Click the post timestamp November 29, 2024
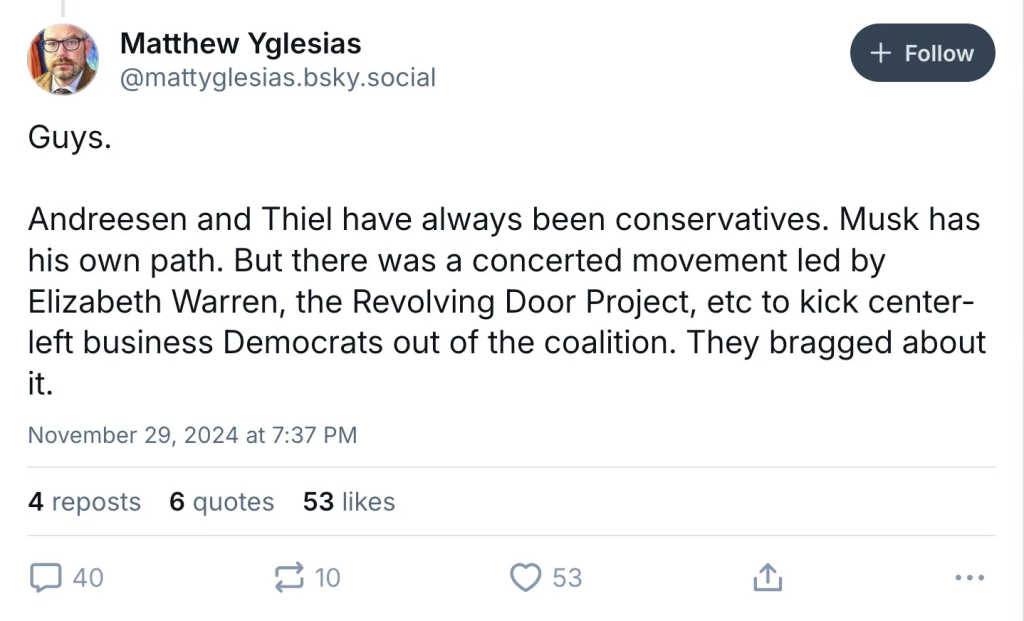The height and width of the screenshot is (621, 1024). [191, 435]
